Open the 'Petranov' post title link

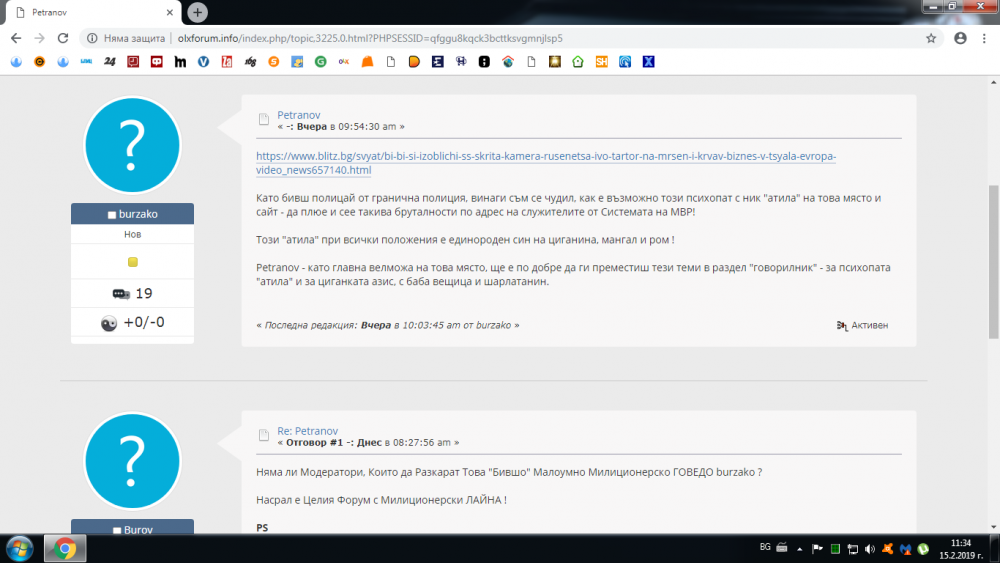[x=298, y=115]
